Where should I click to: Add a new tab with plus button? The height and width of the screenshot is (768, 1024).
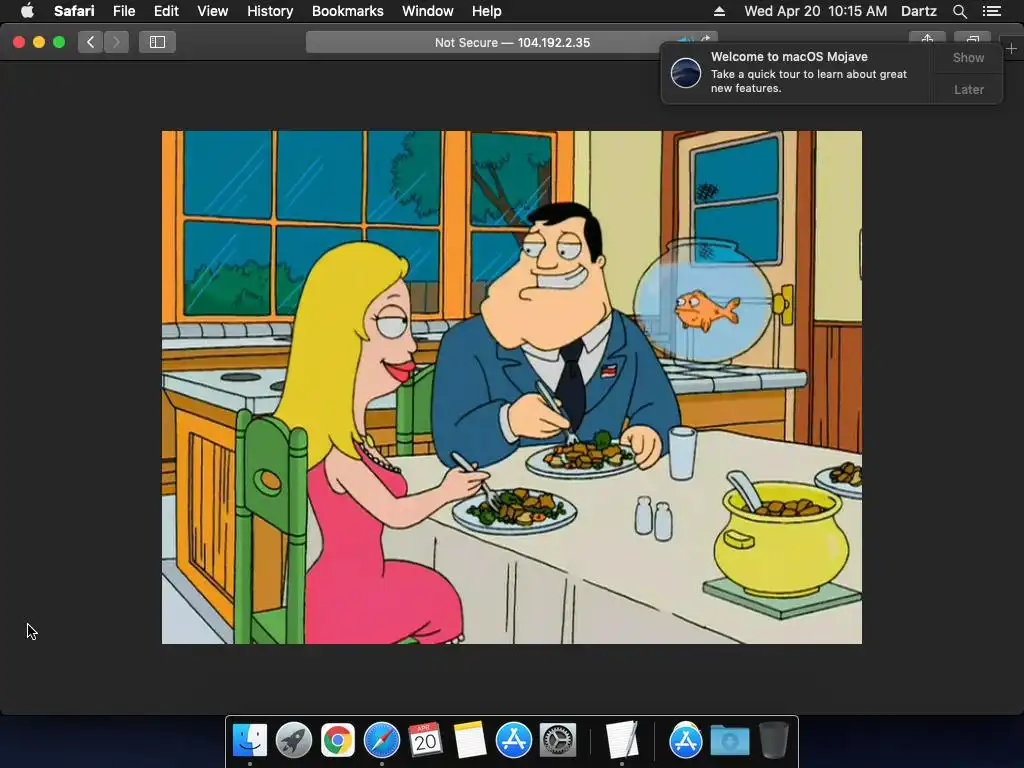[x=1011, y=48]
